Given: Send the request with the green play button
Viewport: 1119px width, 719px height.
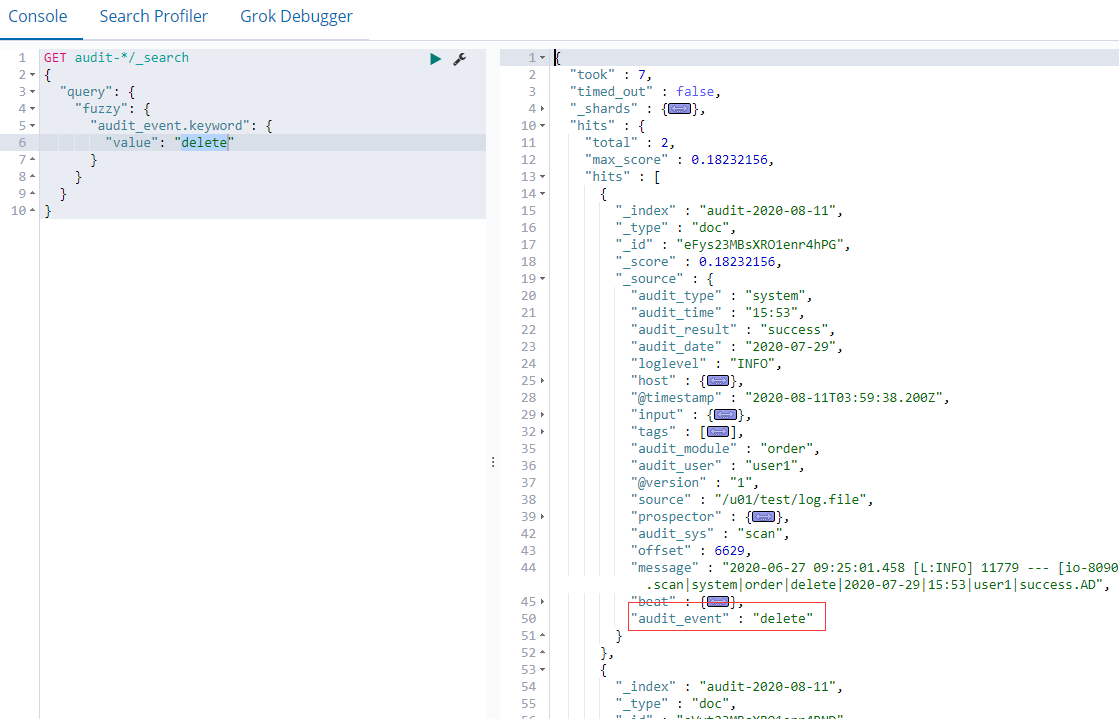Looking at the screenshot, I should point(435,59).
